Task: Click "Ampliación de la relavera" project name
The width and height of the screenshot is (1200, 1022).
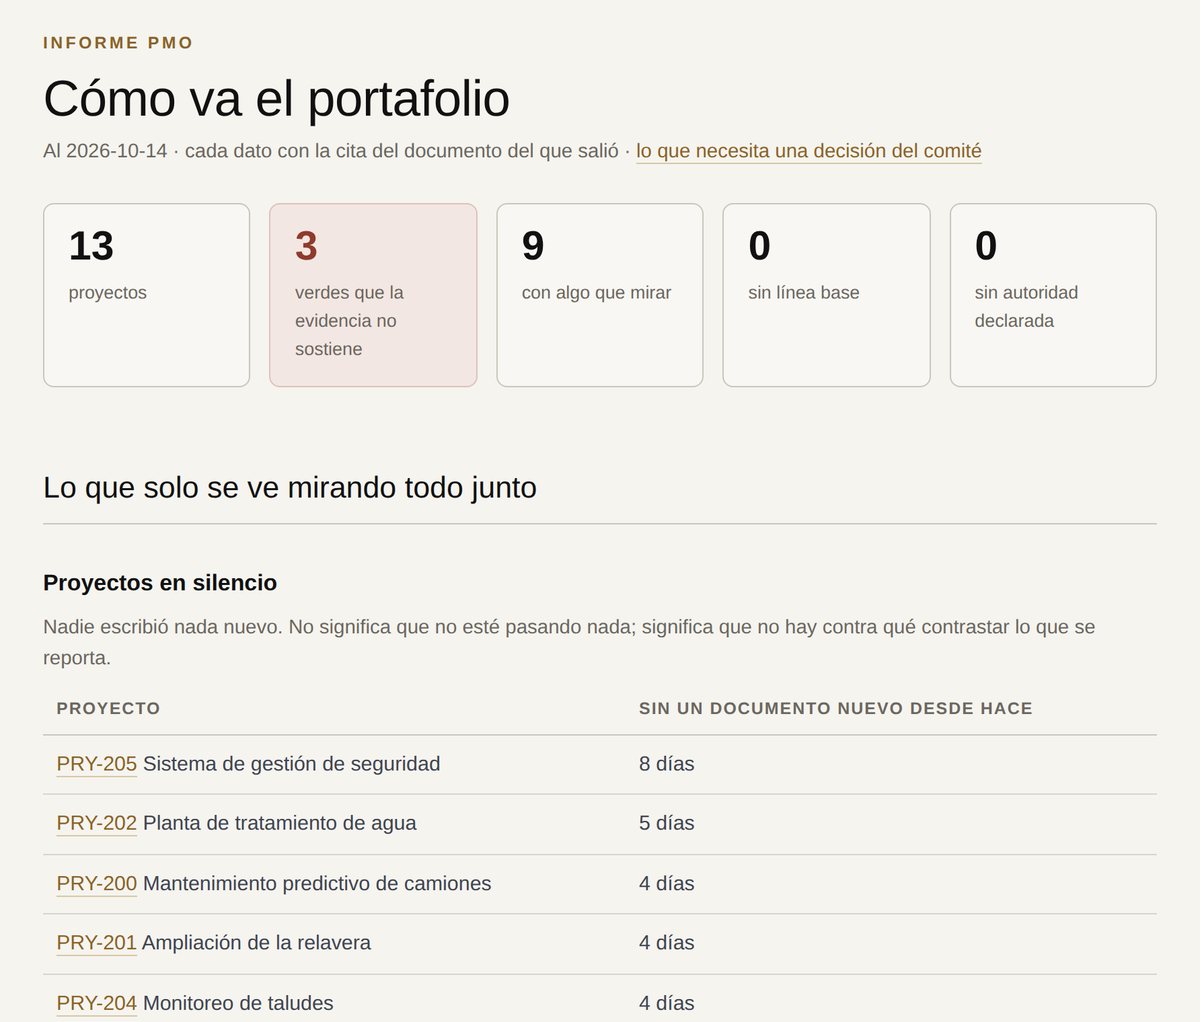Action: (x=257, y=942)
